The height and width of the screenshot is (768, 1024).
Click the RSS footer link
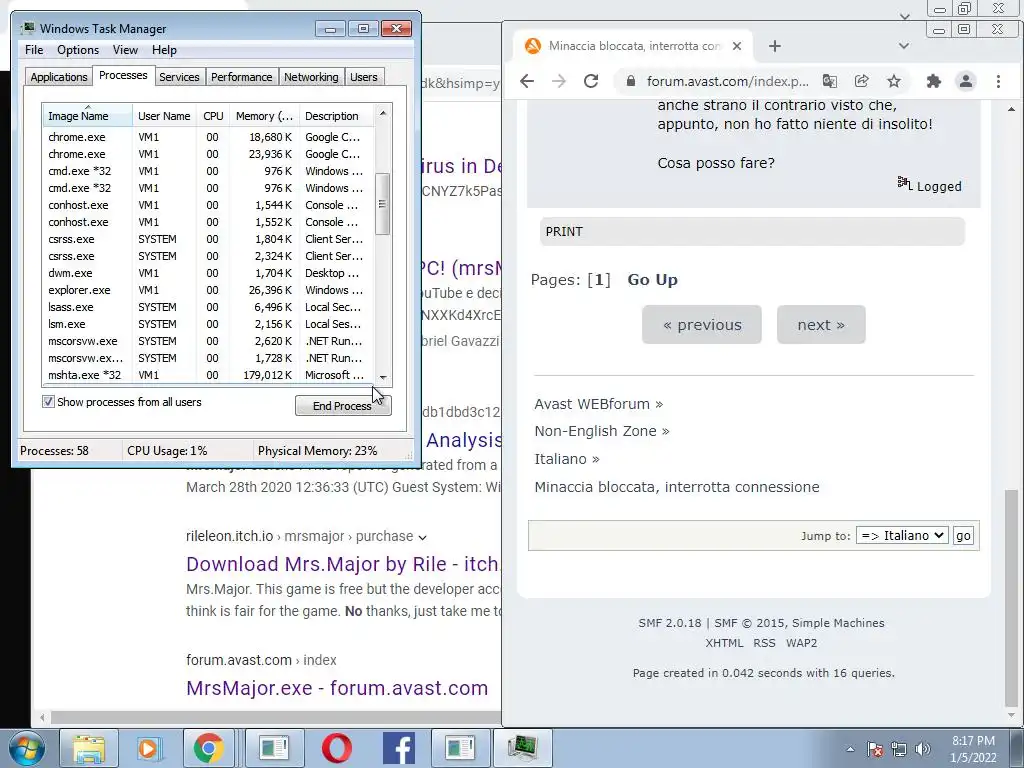coord(764,643)
